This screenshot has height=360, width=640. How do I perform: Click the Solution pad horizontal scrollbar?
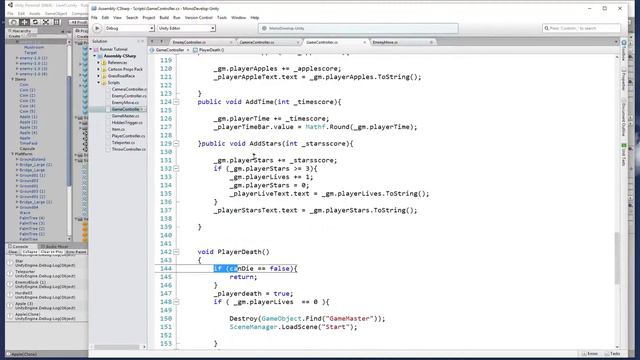(117, 347)
